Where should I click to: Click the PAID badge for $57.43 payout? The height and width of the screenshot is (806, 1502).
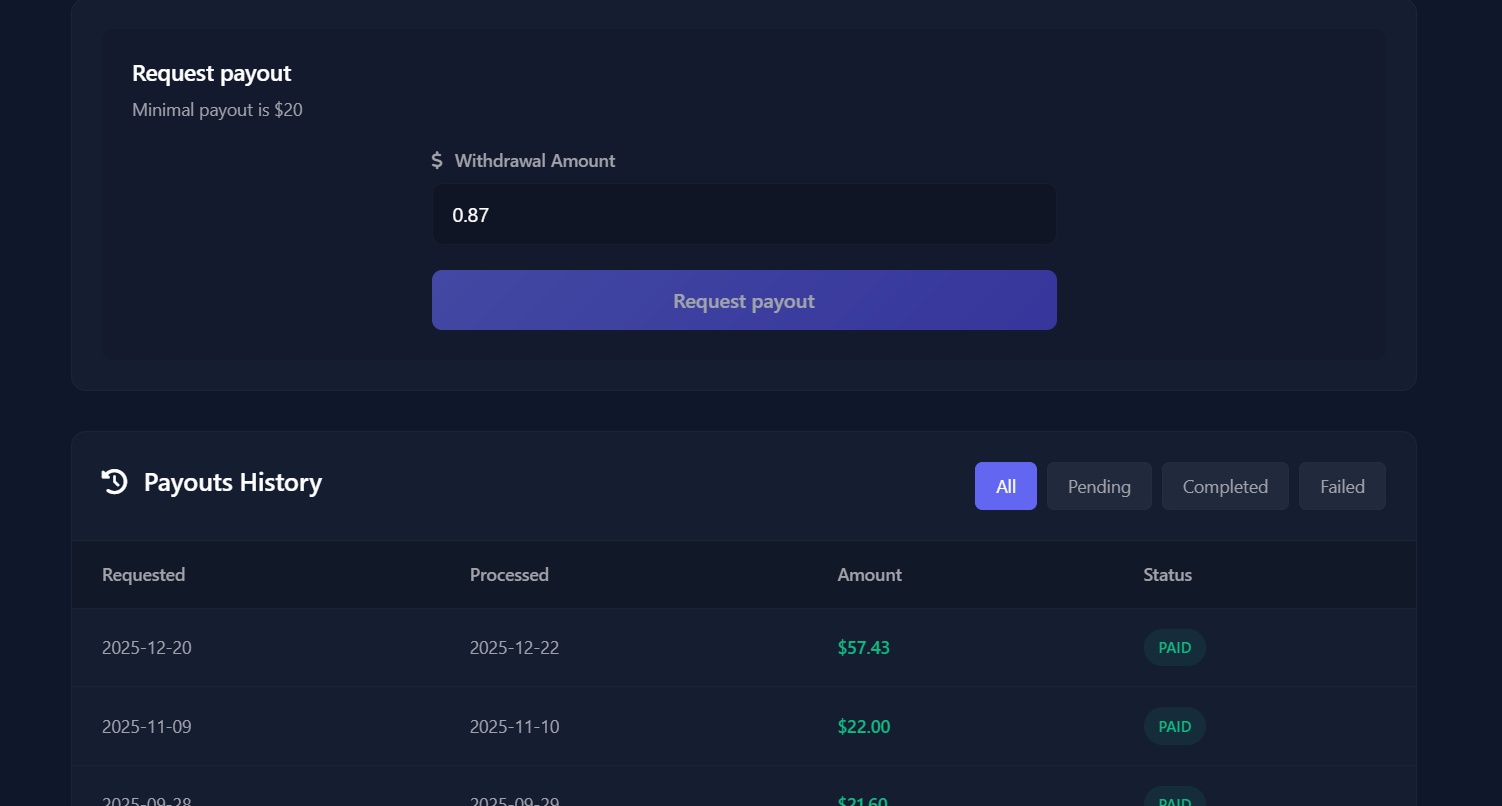(x=1174, y=648)
